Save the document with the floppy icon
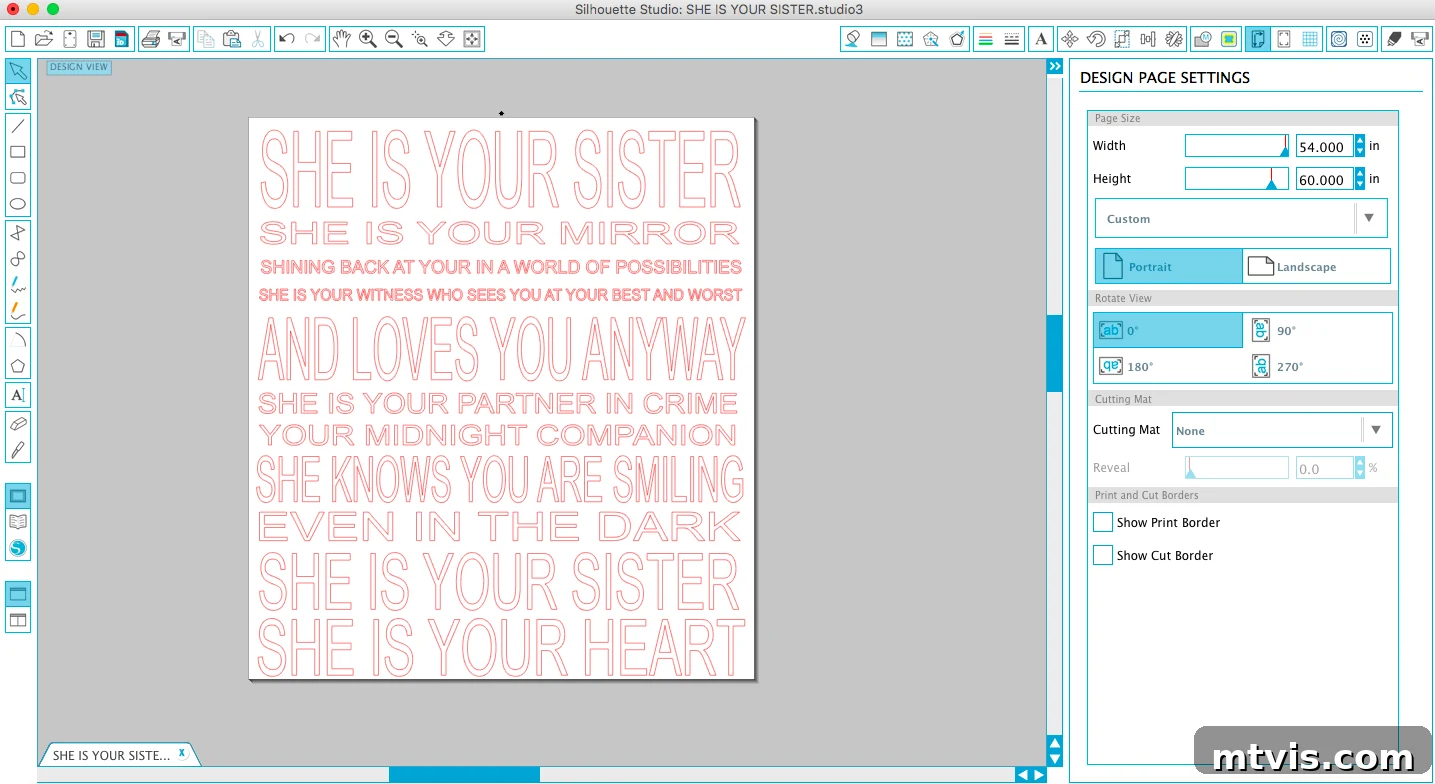The image size is (1435, 784). coord(96,39)
